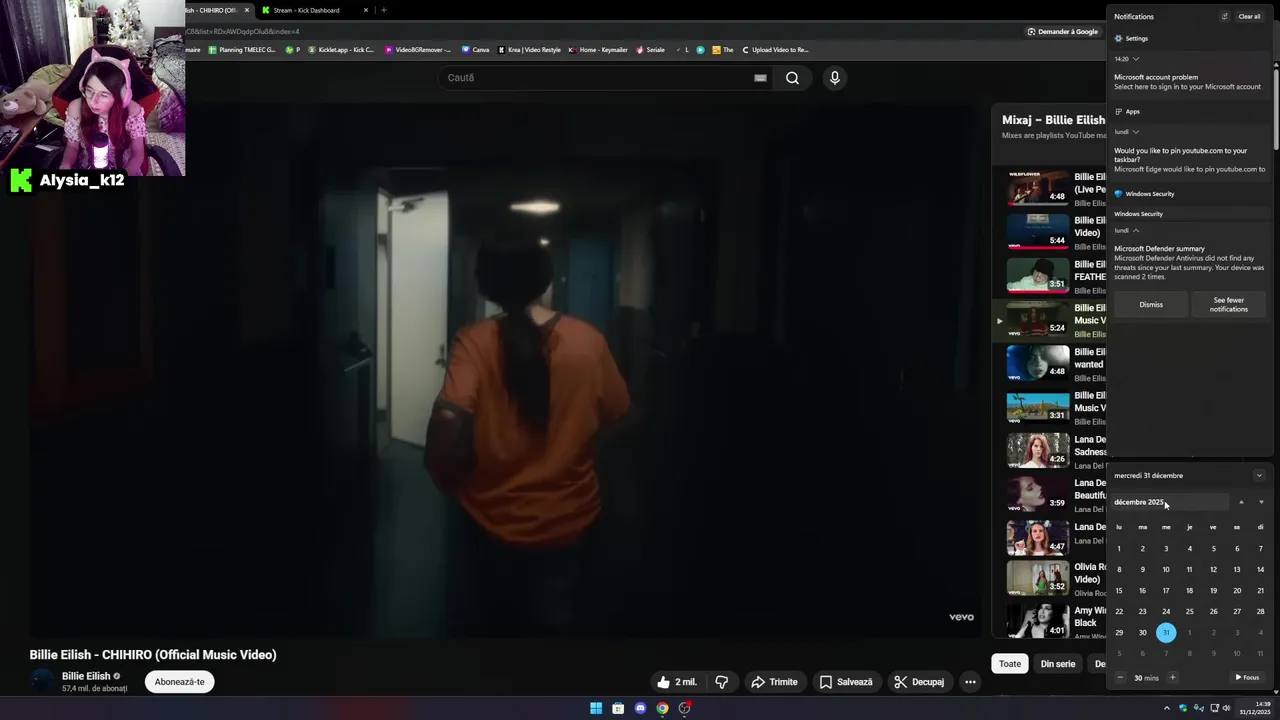
Task: Open a new browser tab with plus
Action: (x=384, y=10)
